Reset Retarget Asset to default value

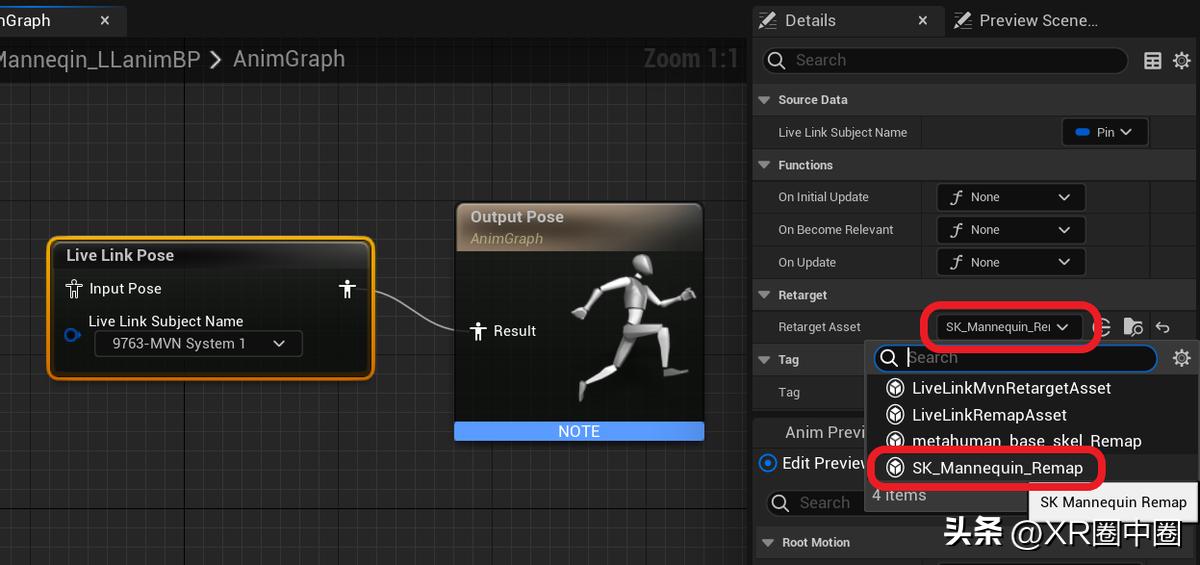1162,327
